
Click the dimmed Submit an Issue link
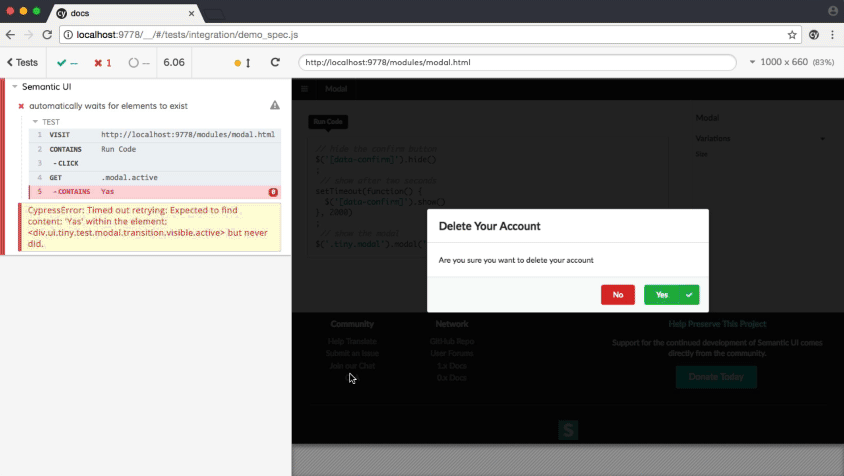[x=352, y=353]
